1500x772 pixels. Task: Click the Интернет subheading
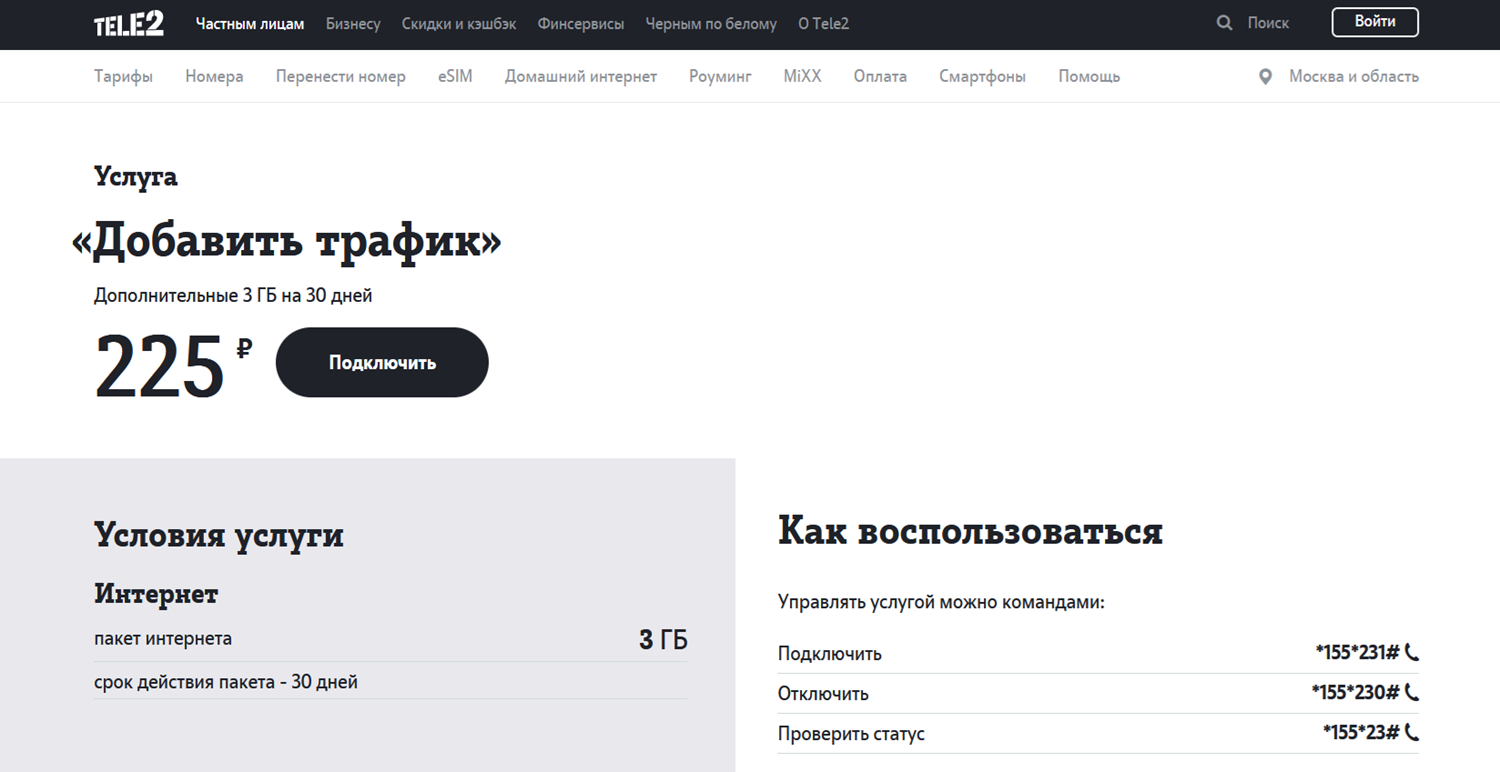pos(156,594)
